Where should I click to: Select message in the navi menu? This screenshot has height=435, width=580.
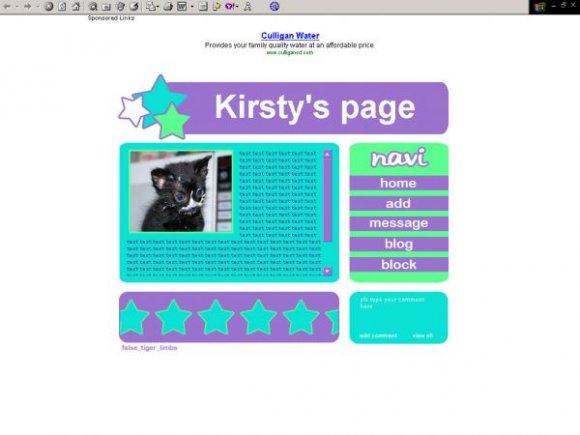point(399,224)
